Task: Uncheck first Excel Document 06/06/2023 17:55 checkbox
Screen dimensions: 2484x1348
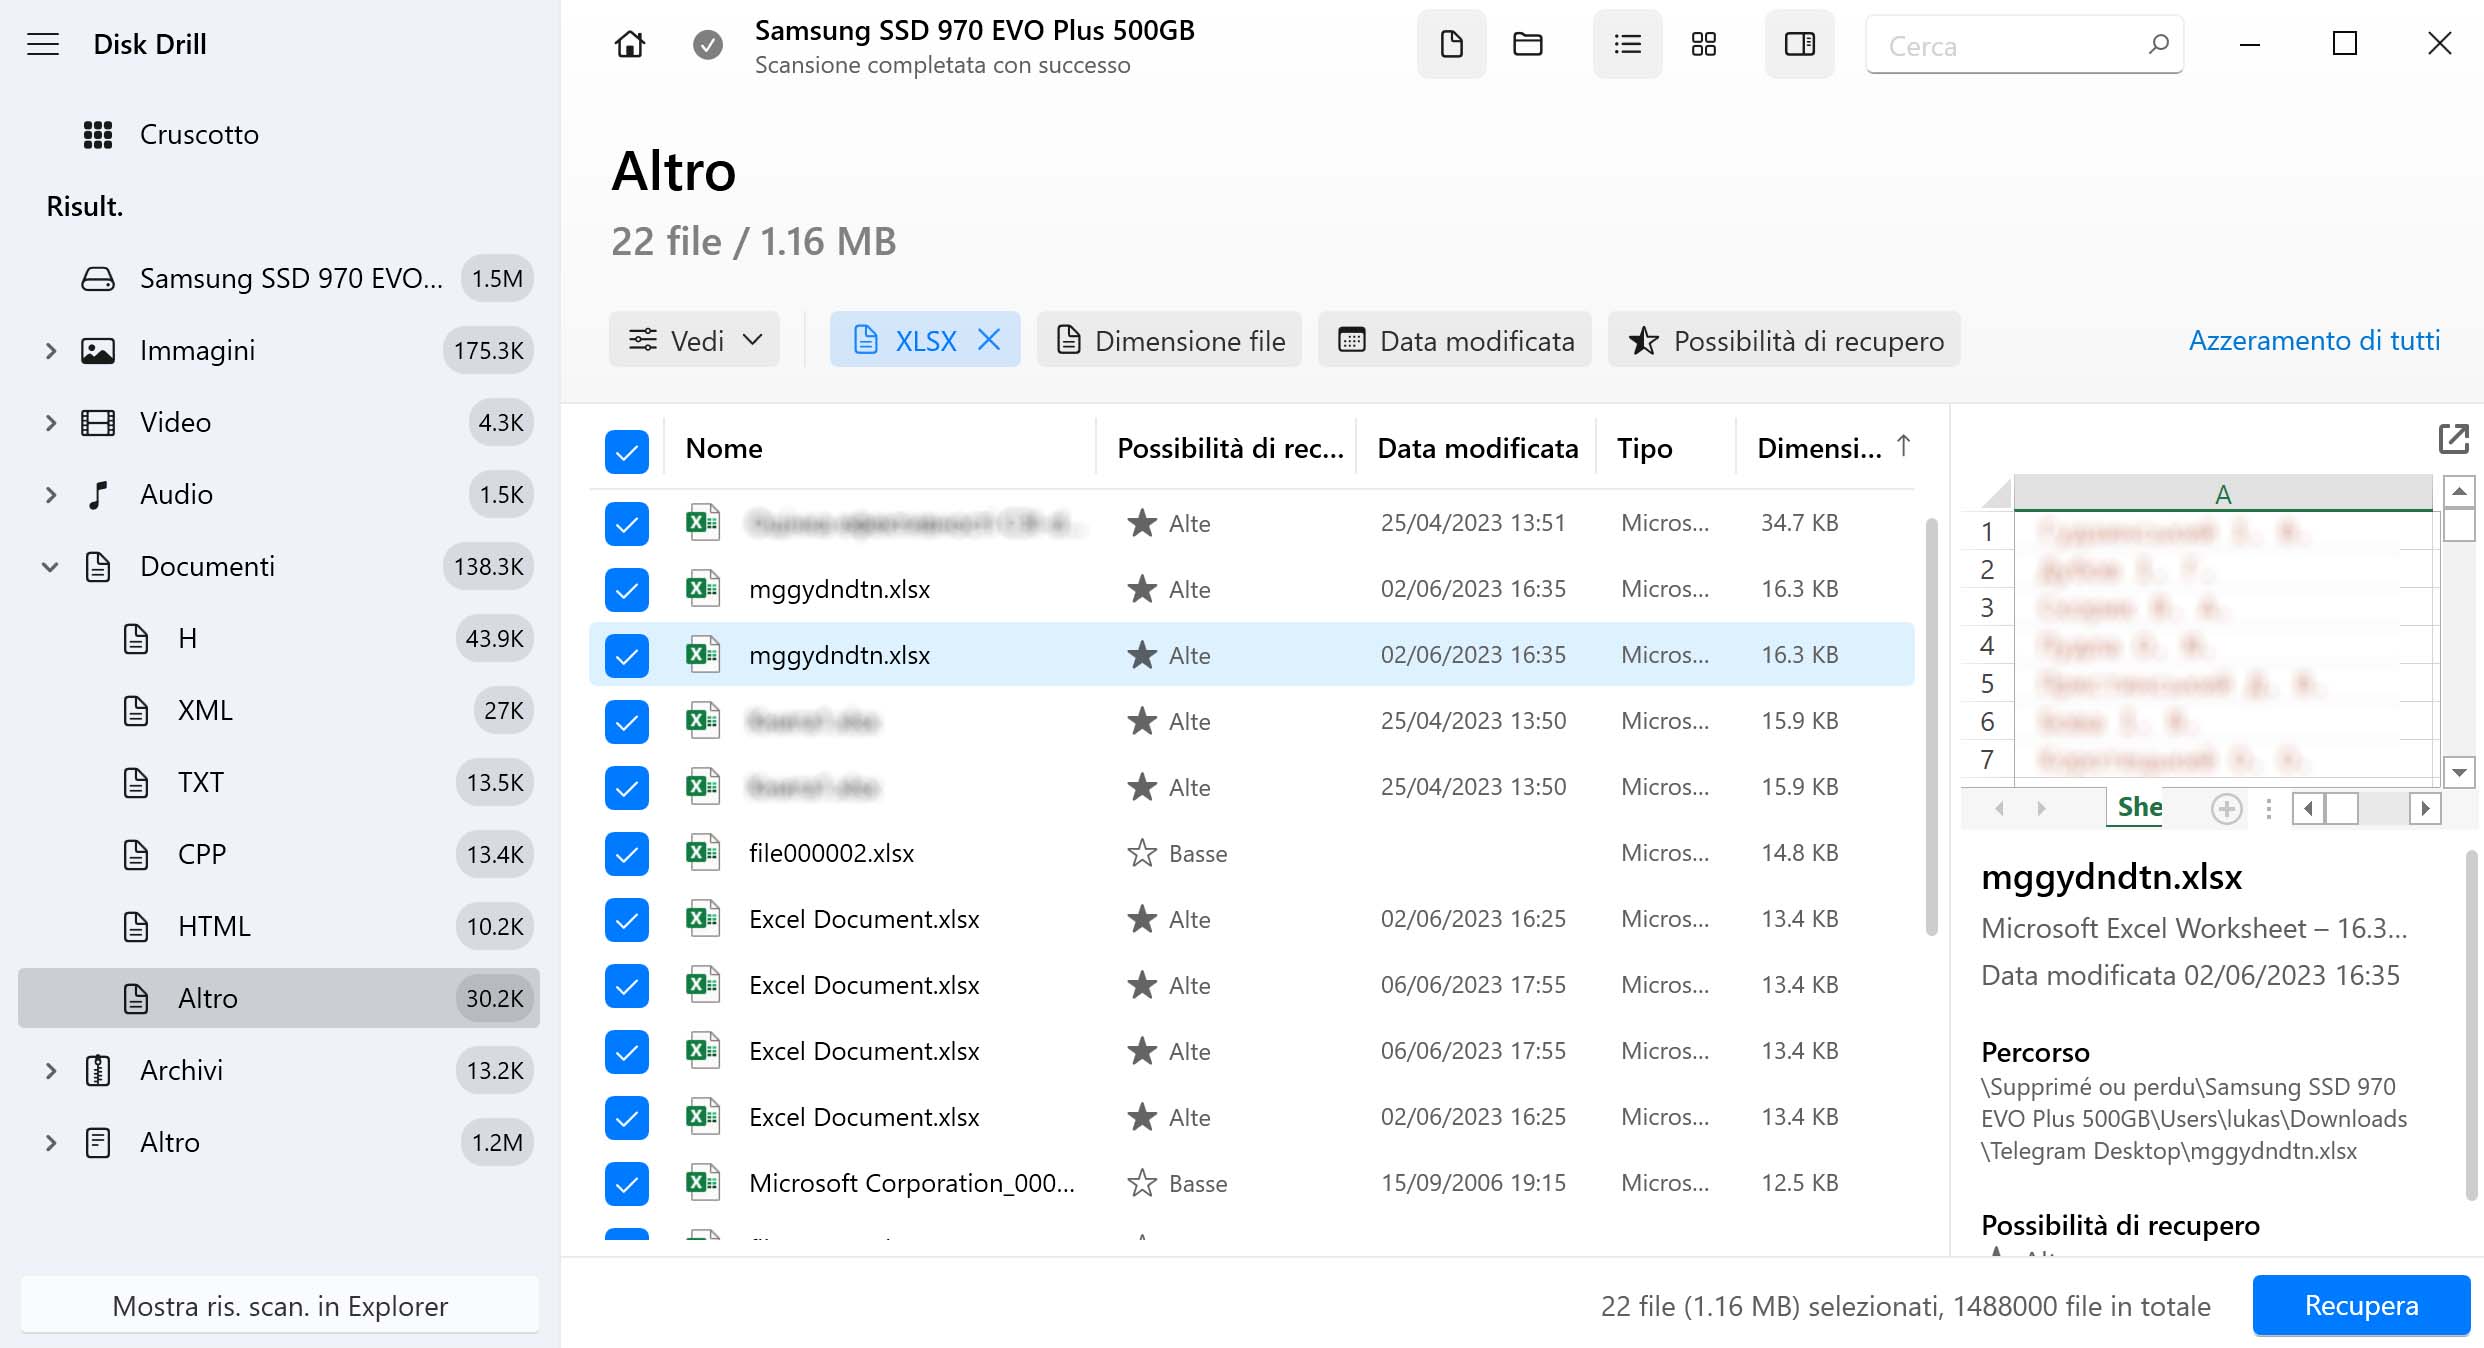Action: (x=627, y=986)
